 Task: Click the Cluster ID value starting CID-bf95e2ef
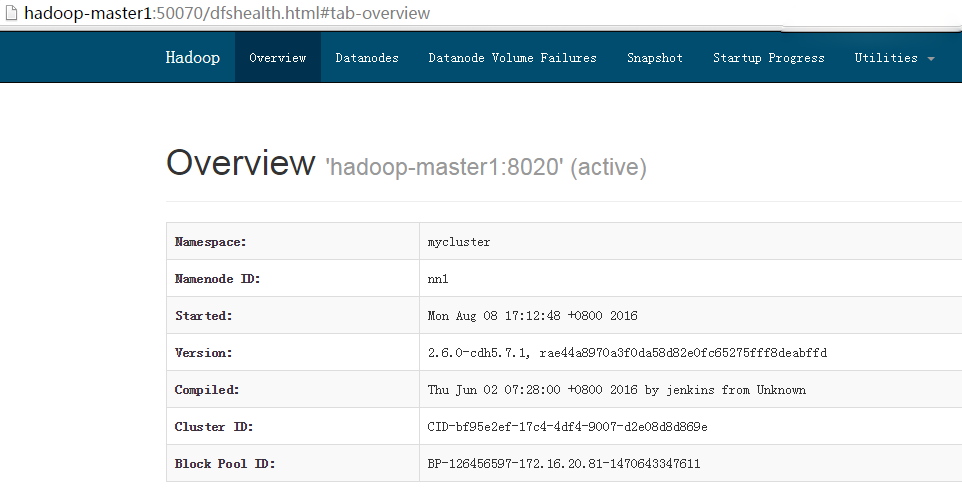click(x=567, y=427)
